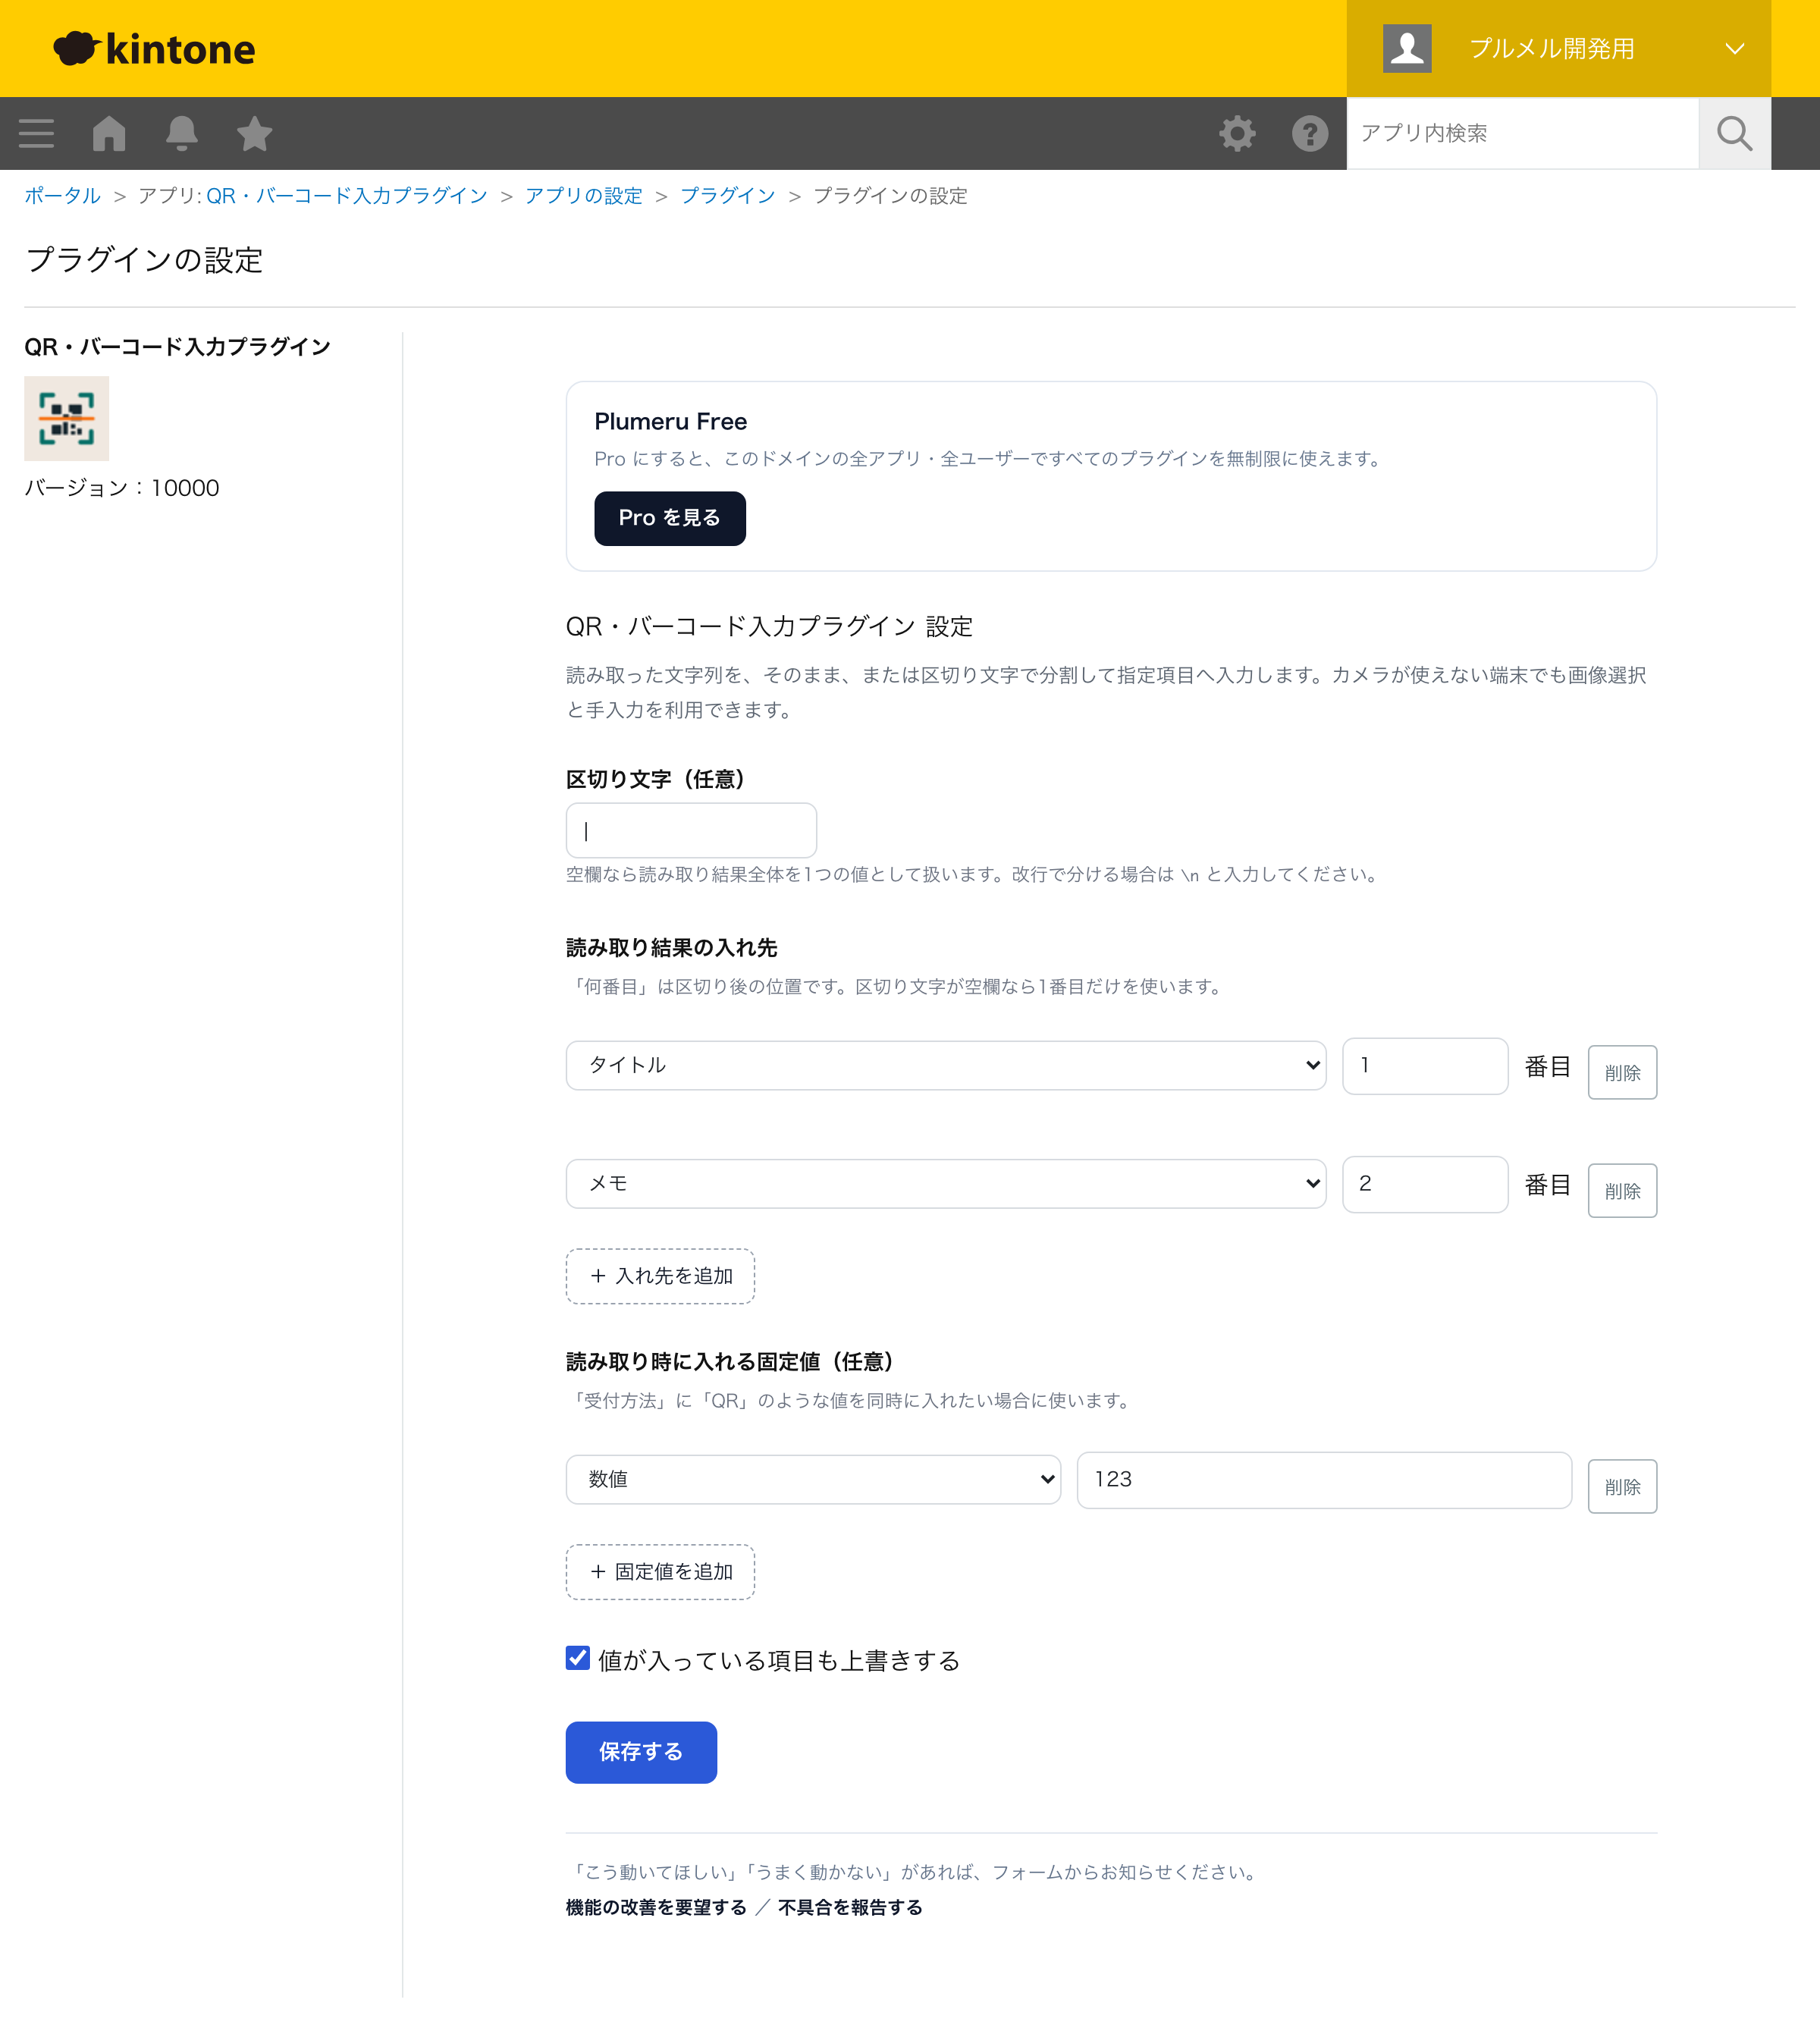Go to アプリの設定 breadcrumb

pos(584,196)
